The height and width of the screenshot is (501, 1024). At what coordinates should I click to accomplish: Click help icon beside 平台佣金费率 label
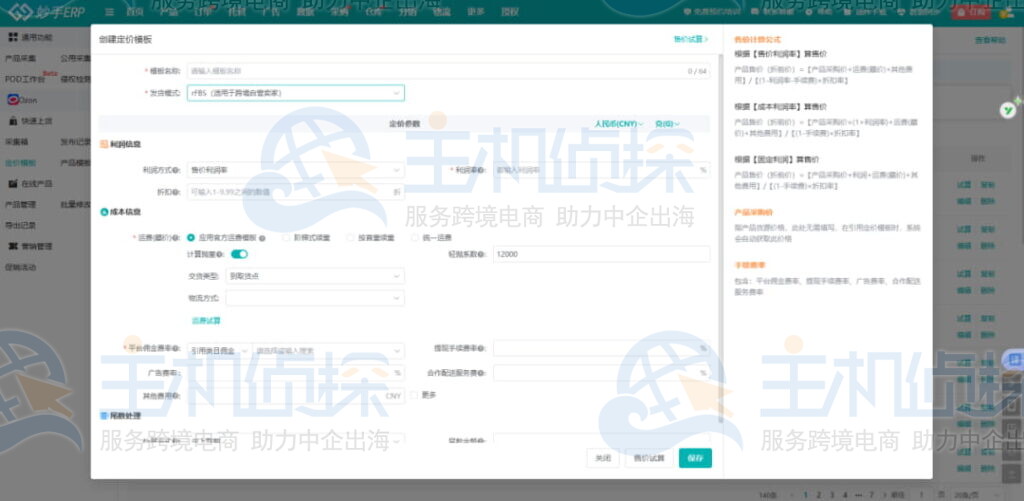(176, 349)
